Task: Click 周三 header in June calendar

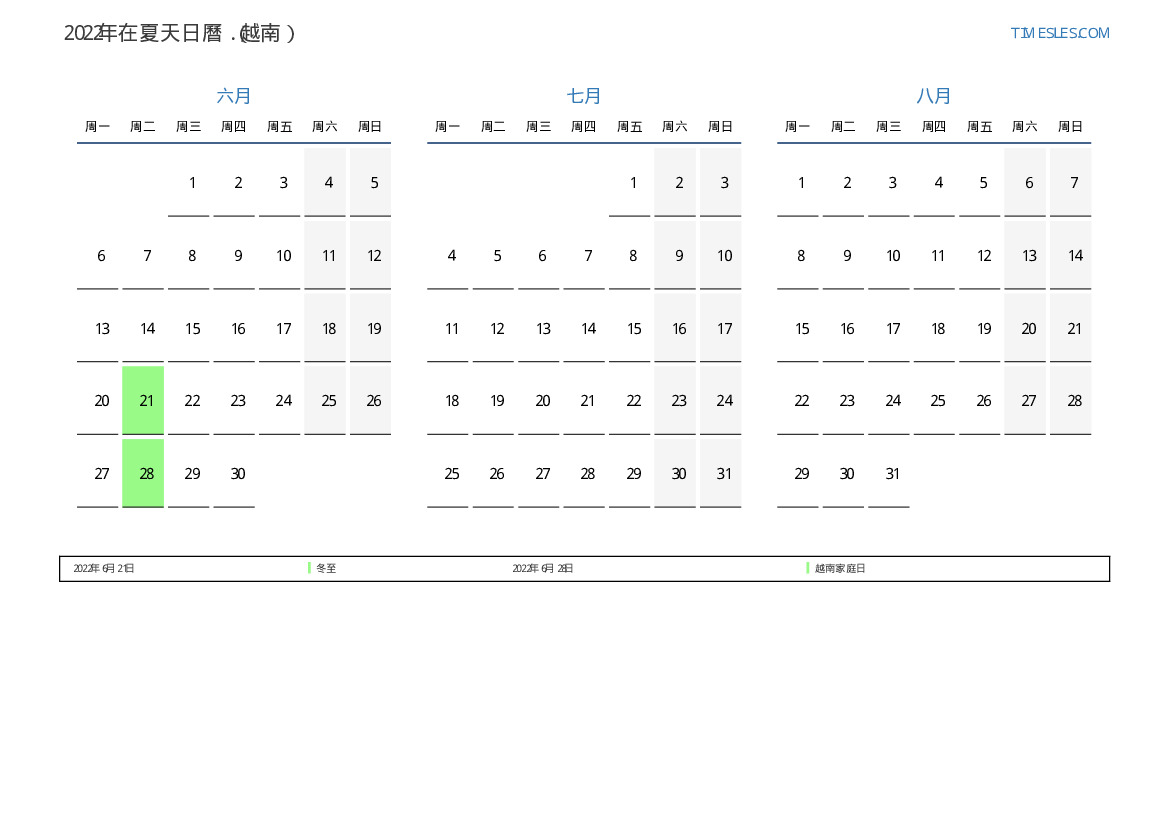Action: point(189,127)
